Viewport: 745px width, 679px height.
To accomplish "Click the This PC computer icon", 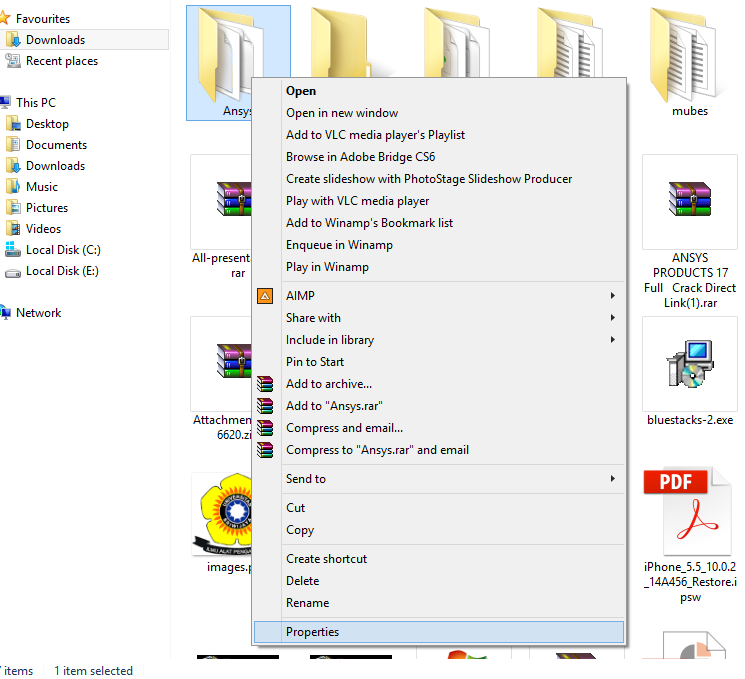I will [5, 103].
